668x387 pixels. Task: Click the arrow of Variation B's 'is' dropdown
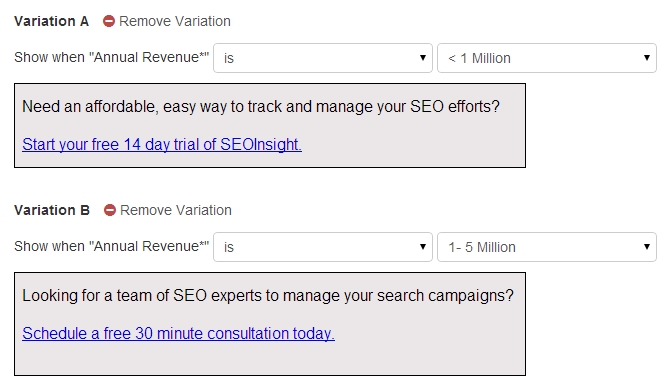pyautogui.click(x=423, y=246)
